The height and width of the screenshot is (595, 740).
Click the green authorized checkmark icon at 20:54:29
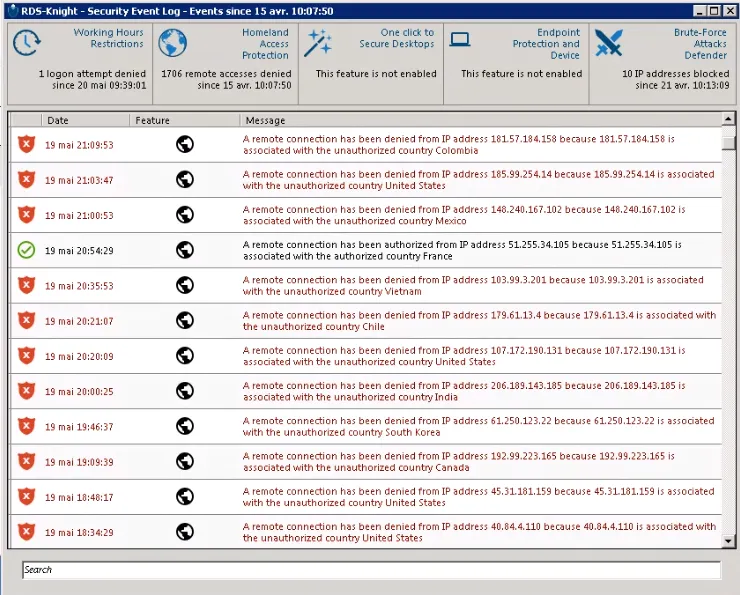pyautogui.click(x=26, y=250)
